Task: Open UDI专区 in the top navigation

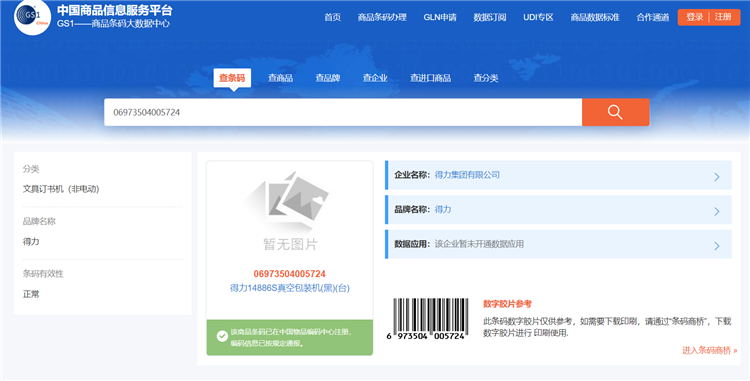Action: pos(538,17)
